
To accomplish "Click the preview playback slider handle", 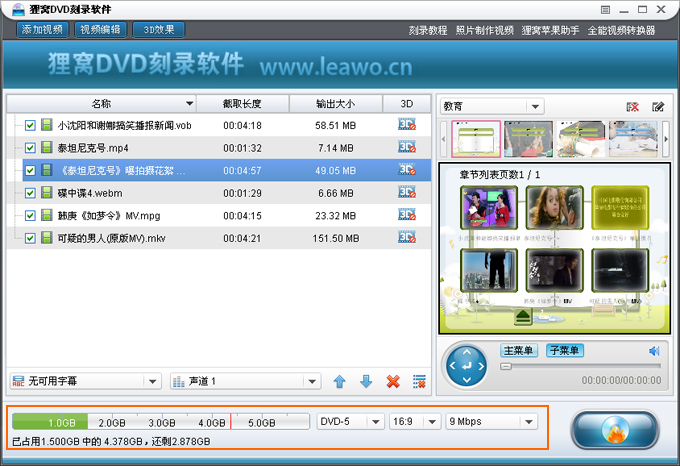I will (506, 366).
